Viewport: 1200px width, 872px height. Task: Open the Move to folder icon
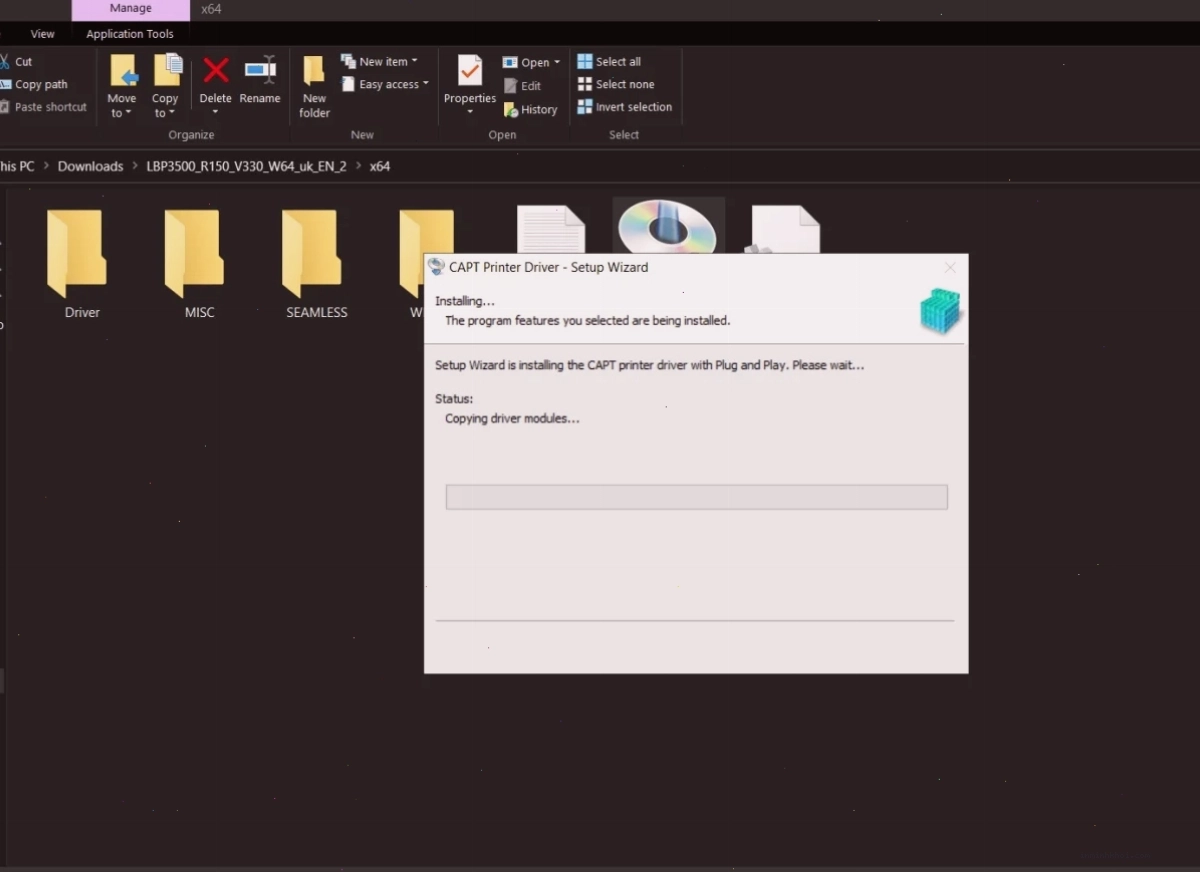pos(123,71)
